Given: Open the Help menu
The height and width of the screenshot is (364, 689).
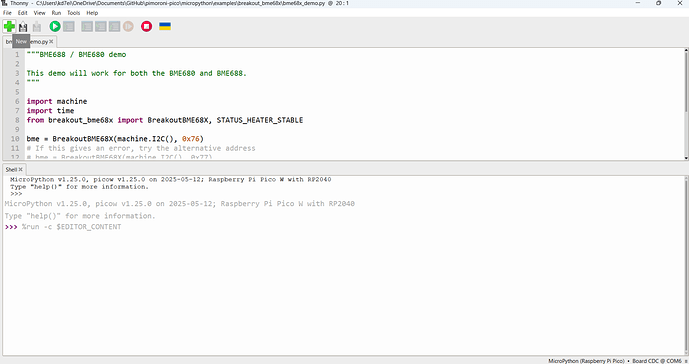Looking at the screenshot, I should tap(92, 13).
